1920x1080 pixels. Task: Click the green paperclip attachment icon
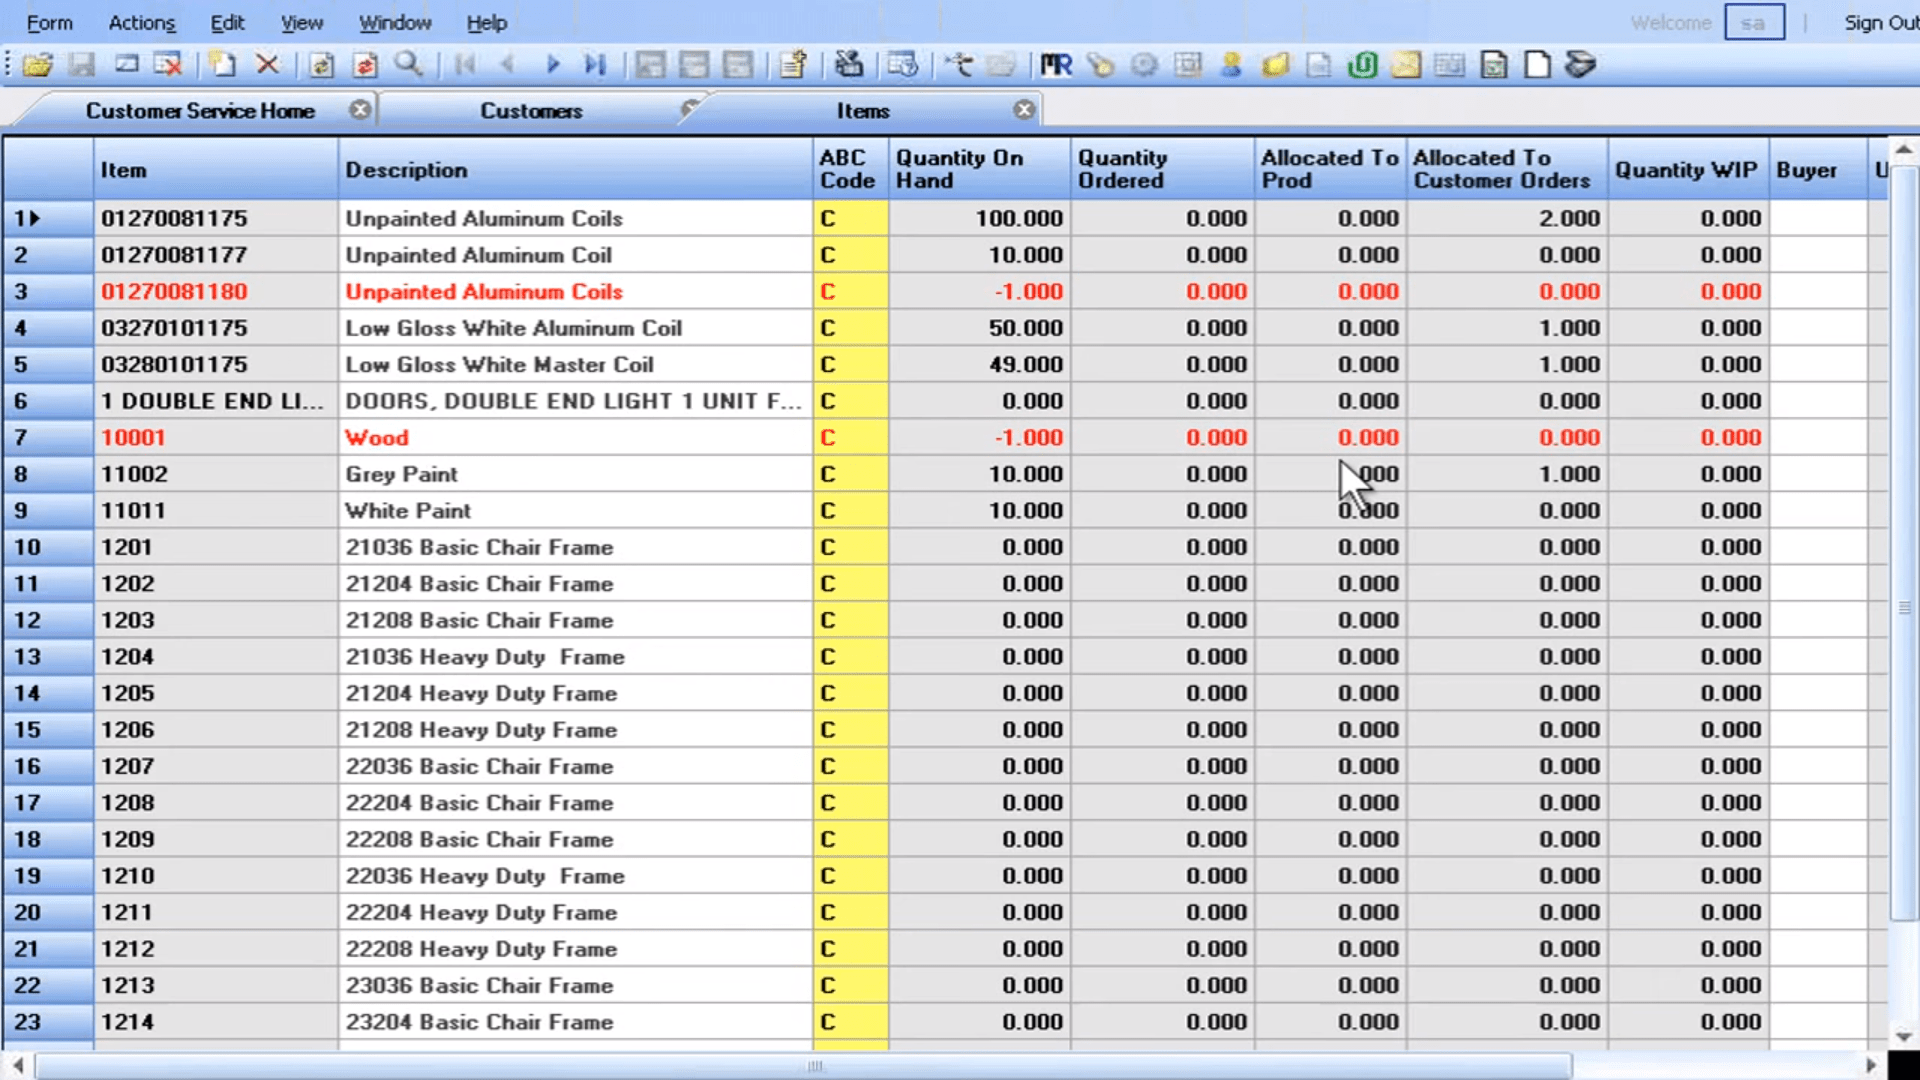pos(1362,66)
